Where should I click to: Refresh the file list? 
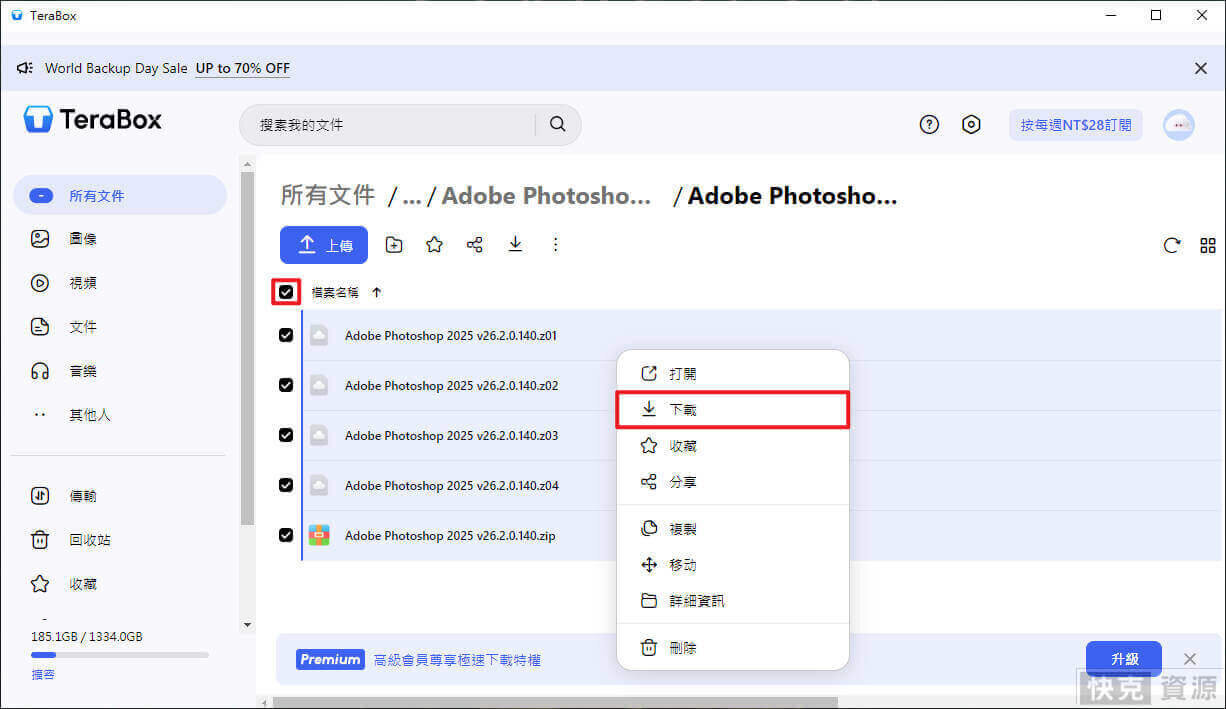click(1172, 245)
